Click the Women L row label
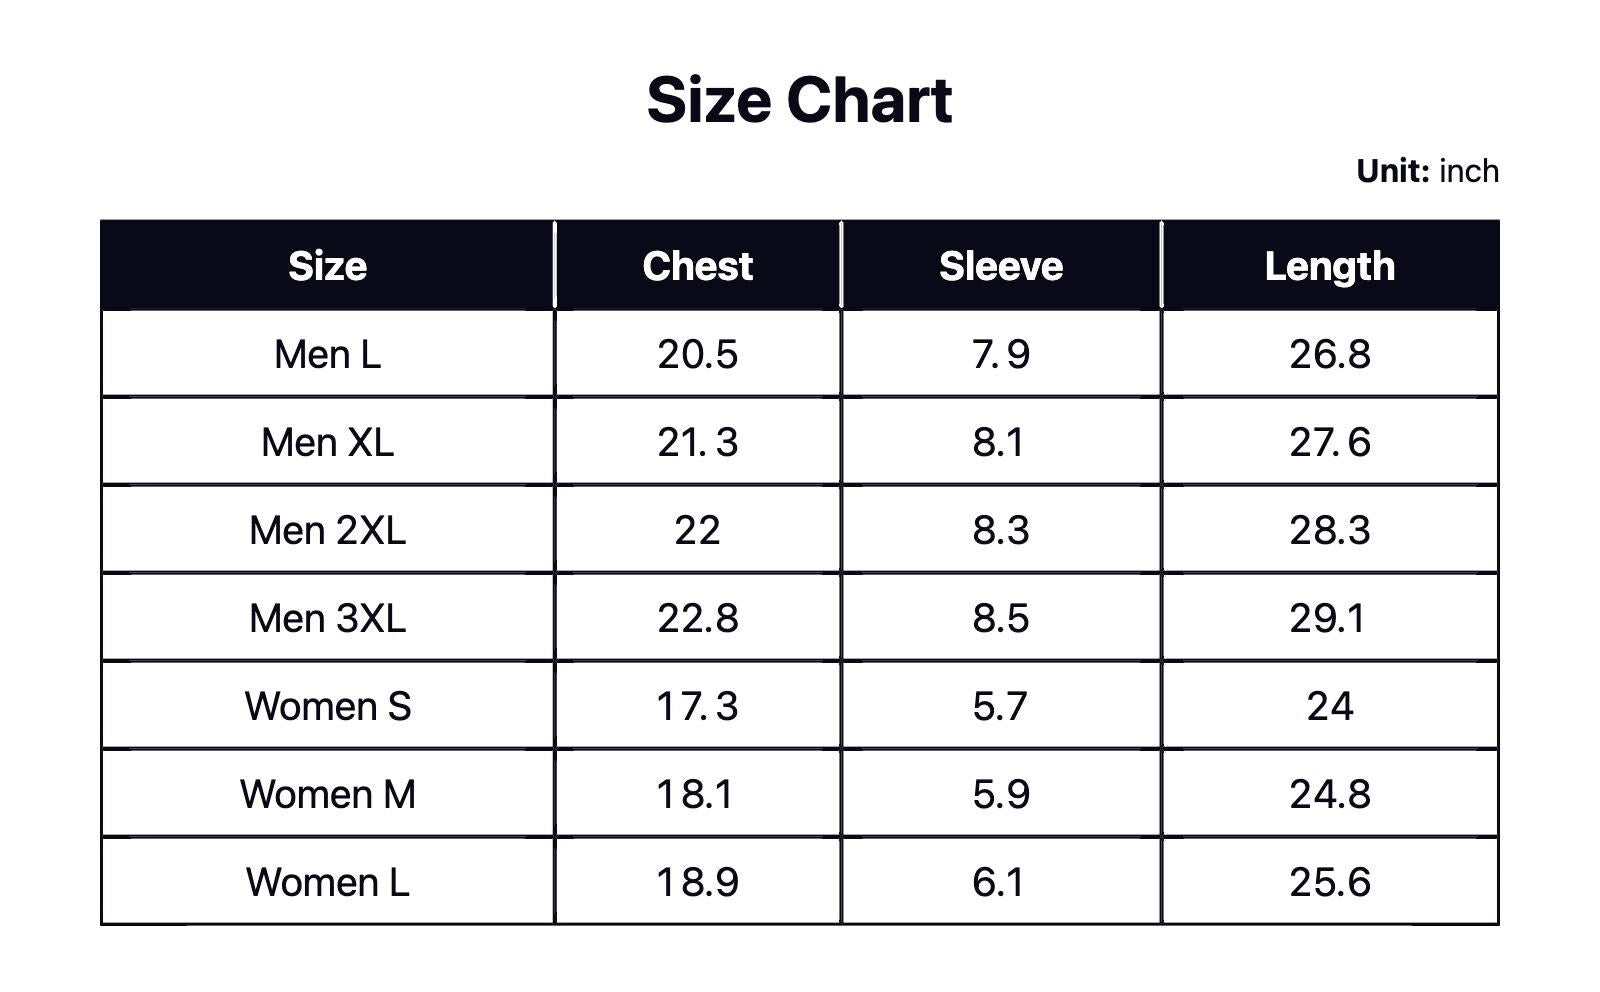This screenshot has width=1600, height=992. pyautogui.click(x=327, y=882)
